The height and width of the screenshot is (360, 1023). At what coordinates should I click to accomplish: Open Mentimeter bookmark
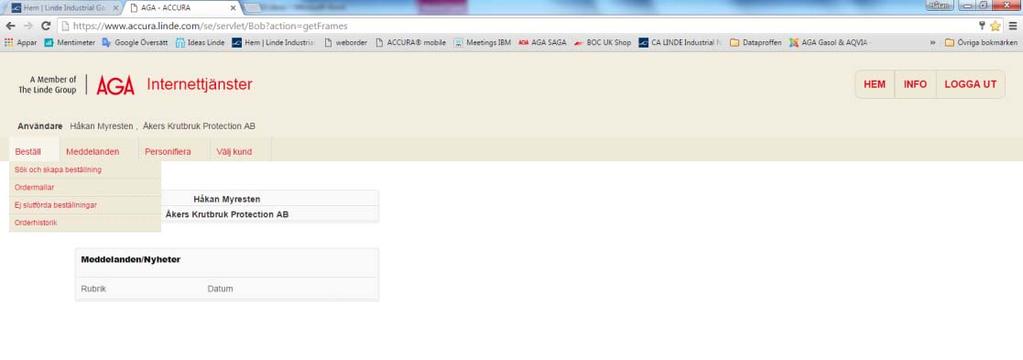70,43
